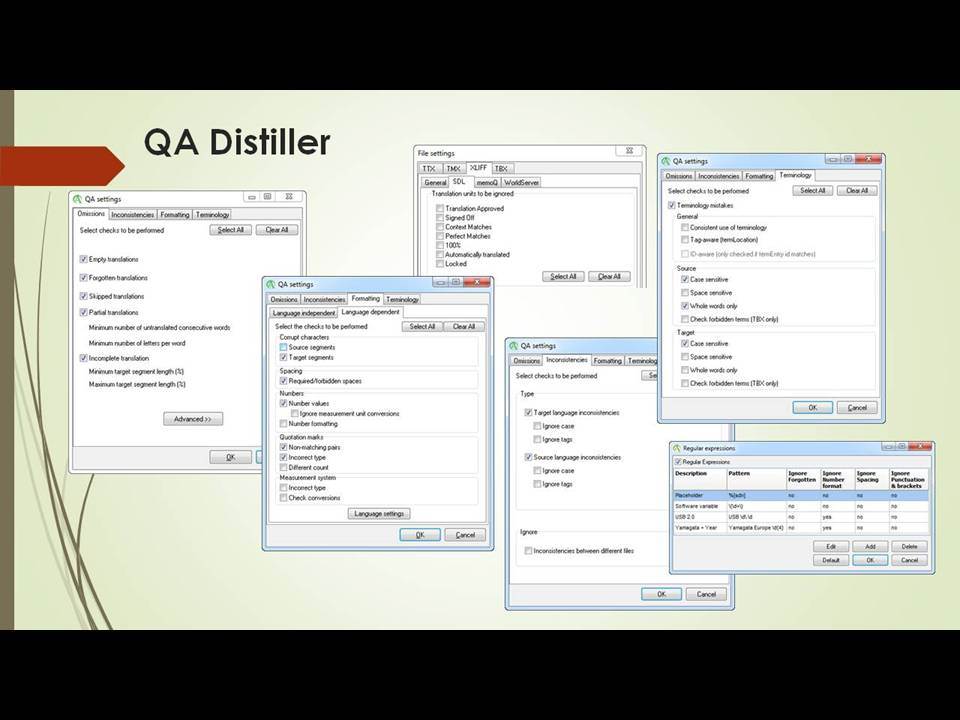Enable Inconsistencies between different files
This screenshot has width=960, height=720.
tap(528, 551)
